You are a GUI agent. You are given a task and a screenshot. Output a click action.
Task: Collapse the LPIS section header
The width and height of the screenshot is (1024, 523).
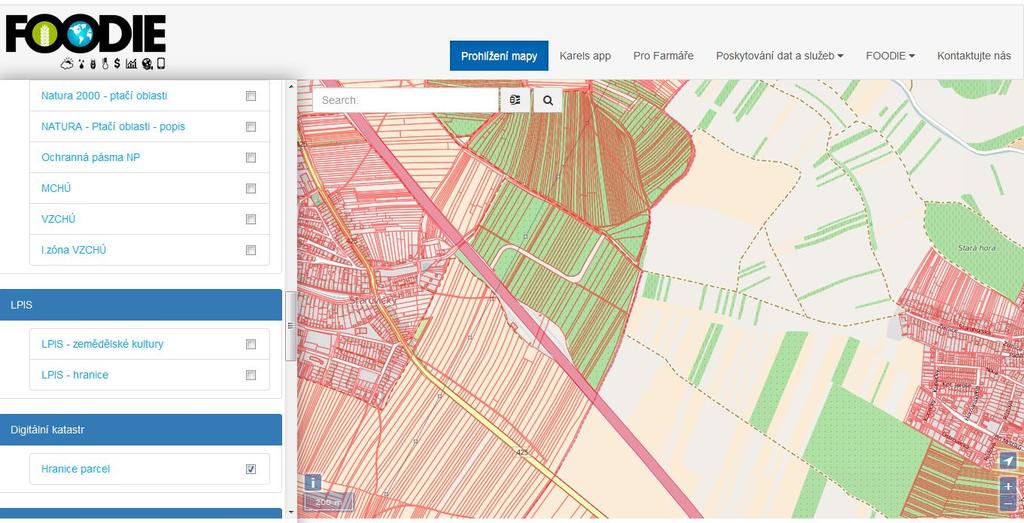pos(140,305)
